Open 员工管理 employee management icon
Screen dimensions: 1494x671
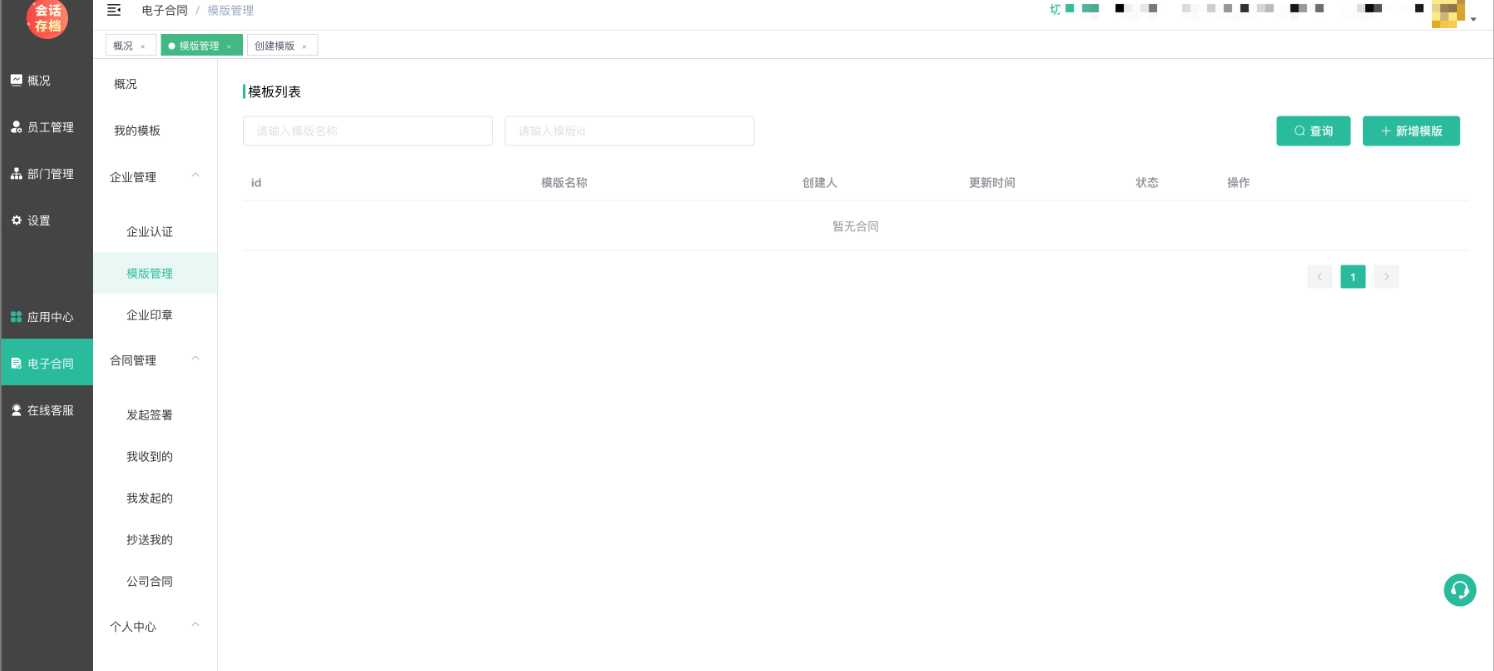16,127
